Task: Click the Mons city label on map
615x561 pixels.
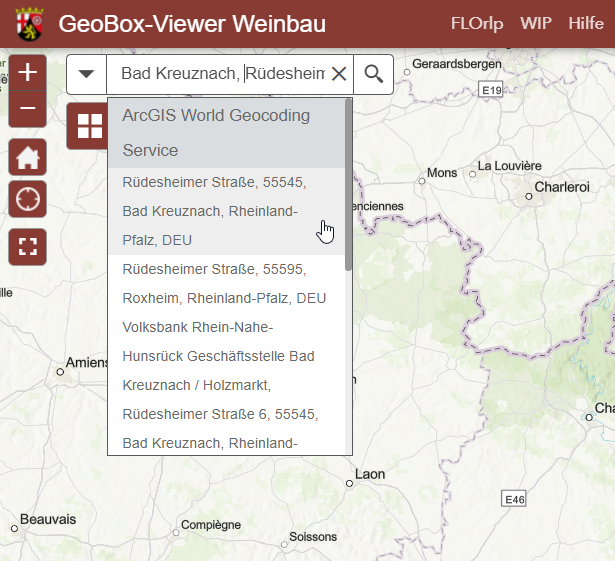Action: [442, 173]
